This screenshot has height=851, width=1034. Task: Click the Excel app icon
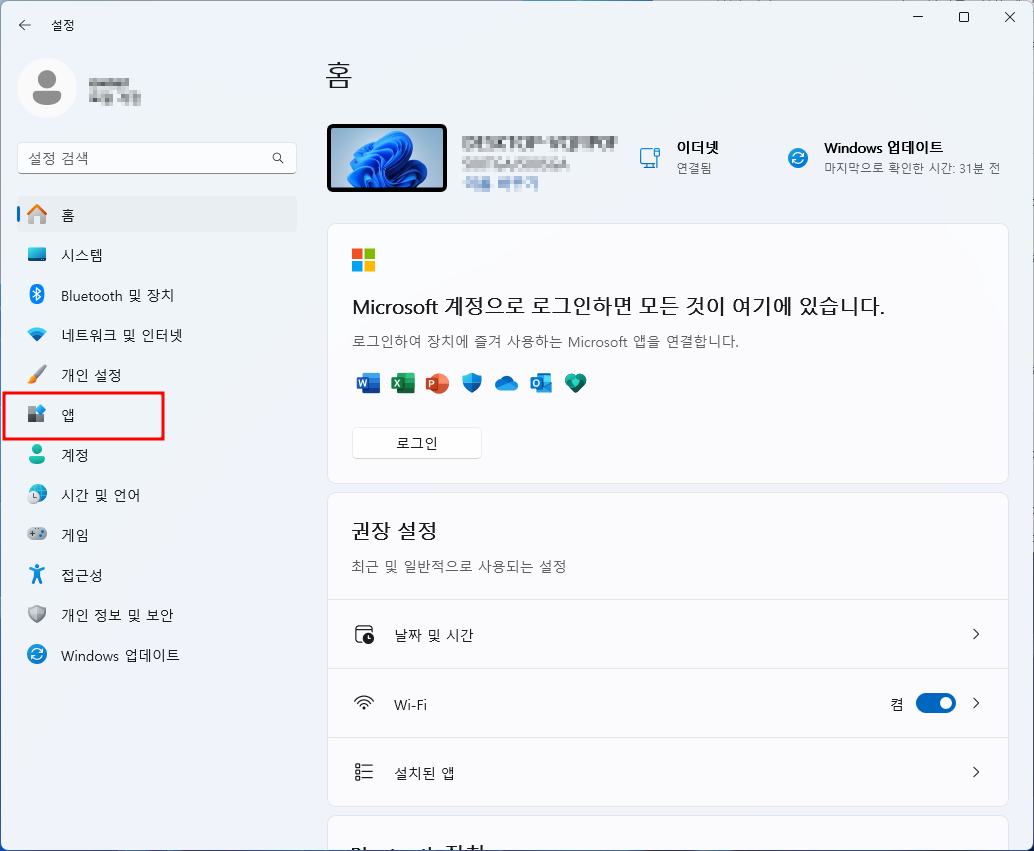(x=403, y=383)
